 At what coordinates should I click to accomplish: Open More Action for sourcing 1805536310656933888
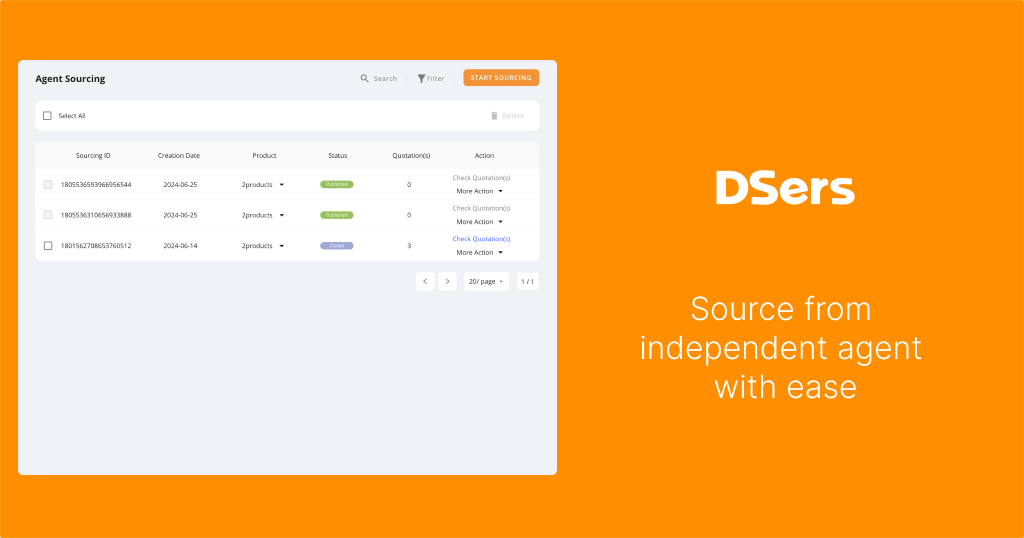click(x=479, y=222)
